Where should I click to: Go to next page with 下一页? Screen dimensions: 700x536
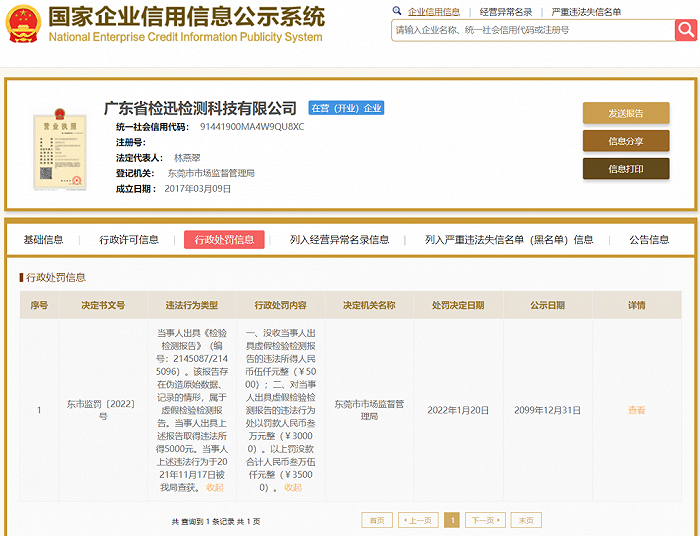(483, 520)
